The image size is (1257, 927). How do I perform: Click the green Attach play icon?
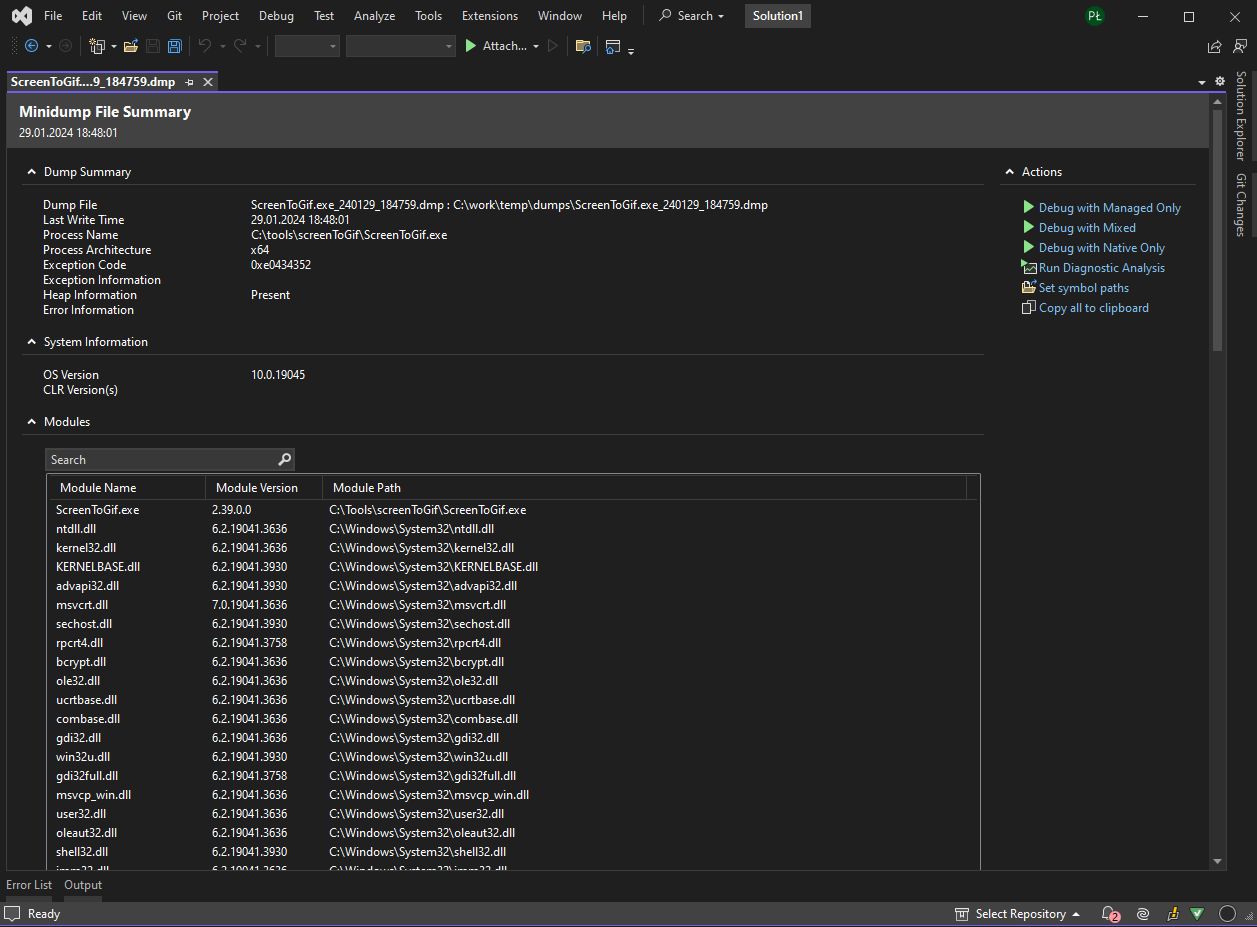[x=471, y=46]
